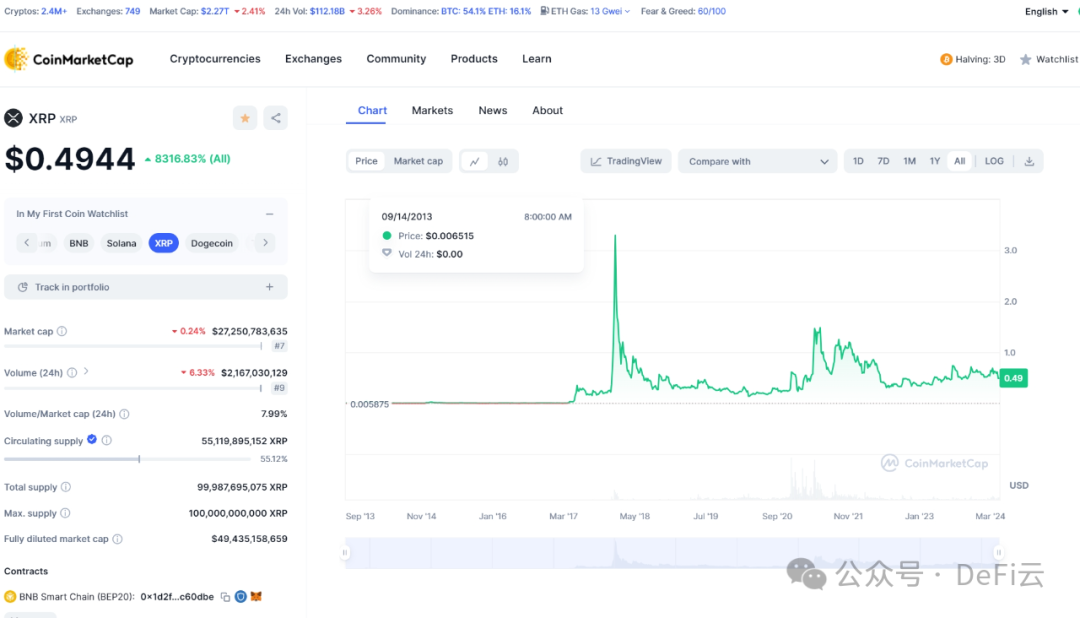Viewport: 1080px width, 618px height.
Task: Click the right handle of chart range slider
Action: tap(997, 553)
